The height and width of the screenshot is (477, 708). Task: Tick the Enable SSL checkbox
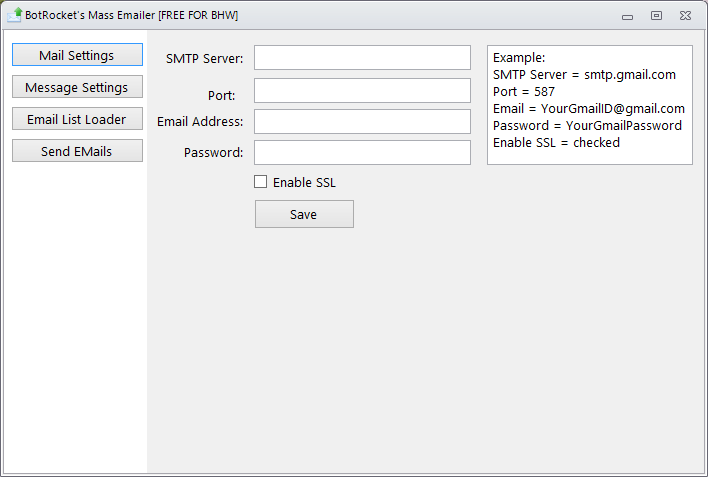261,182
